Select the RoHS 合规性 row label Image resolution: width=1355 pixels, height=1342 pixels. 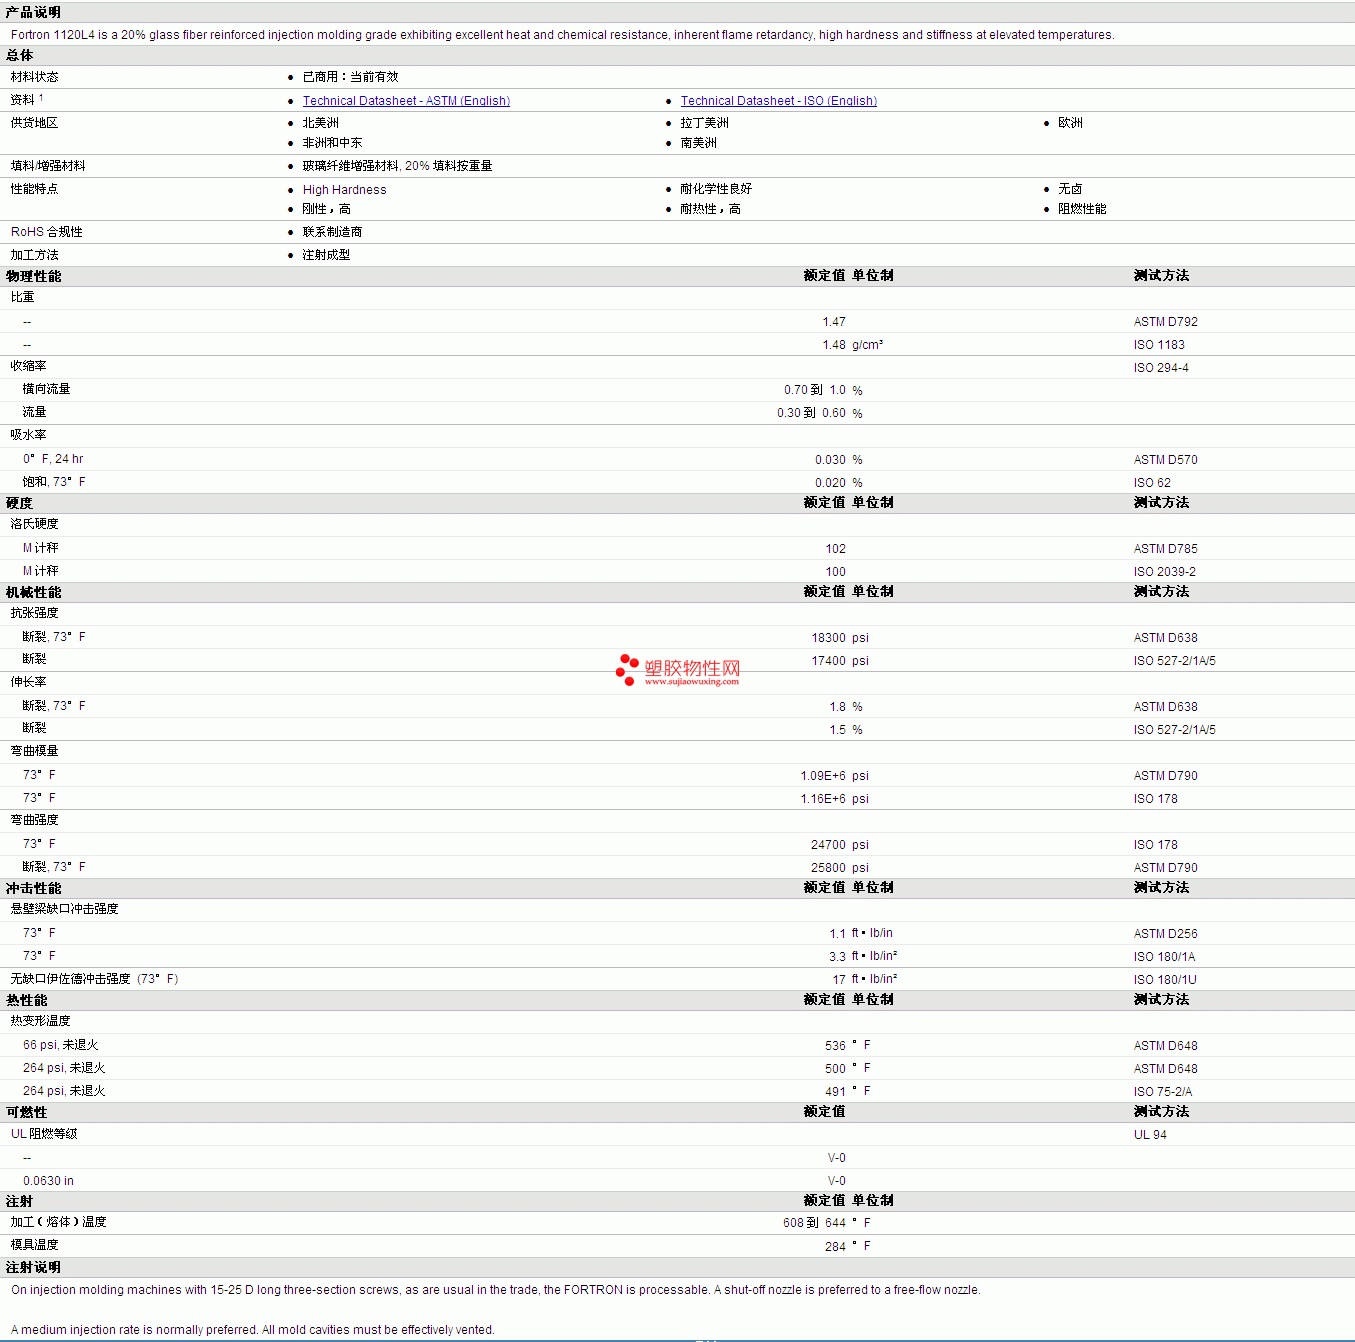(47, 232)
